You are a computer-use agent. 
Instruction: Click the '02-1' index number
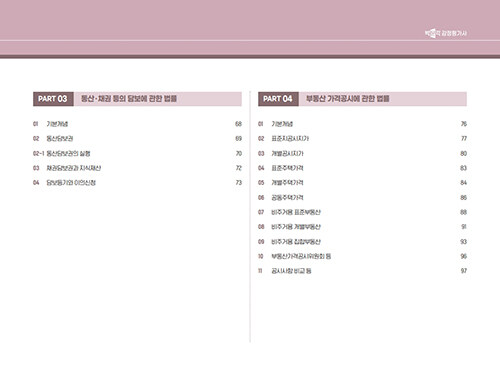tap(38, 154)
